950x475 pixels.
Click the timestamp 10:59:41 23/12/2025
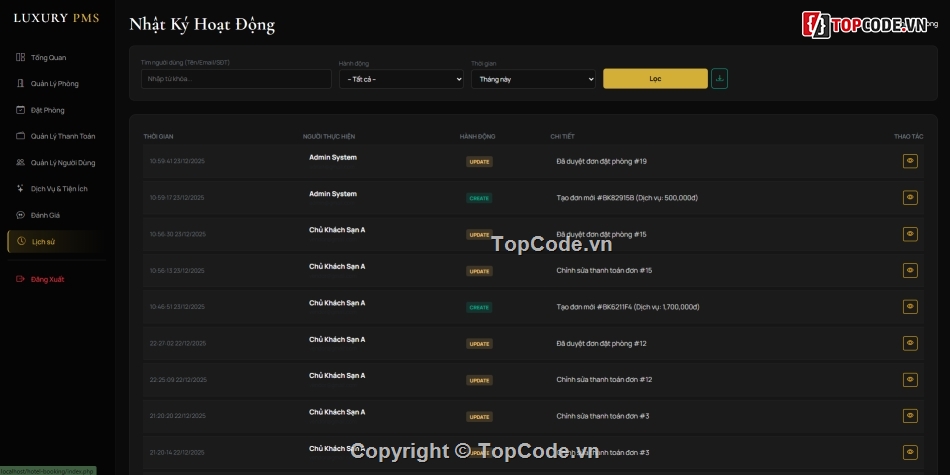(177, 161)
